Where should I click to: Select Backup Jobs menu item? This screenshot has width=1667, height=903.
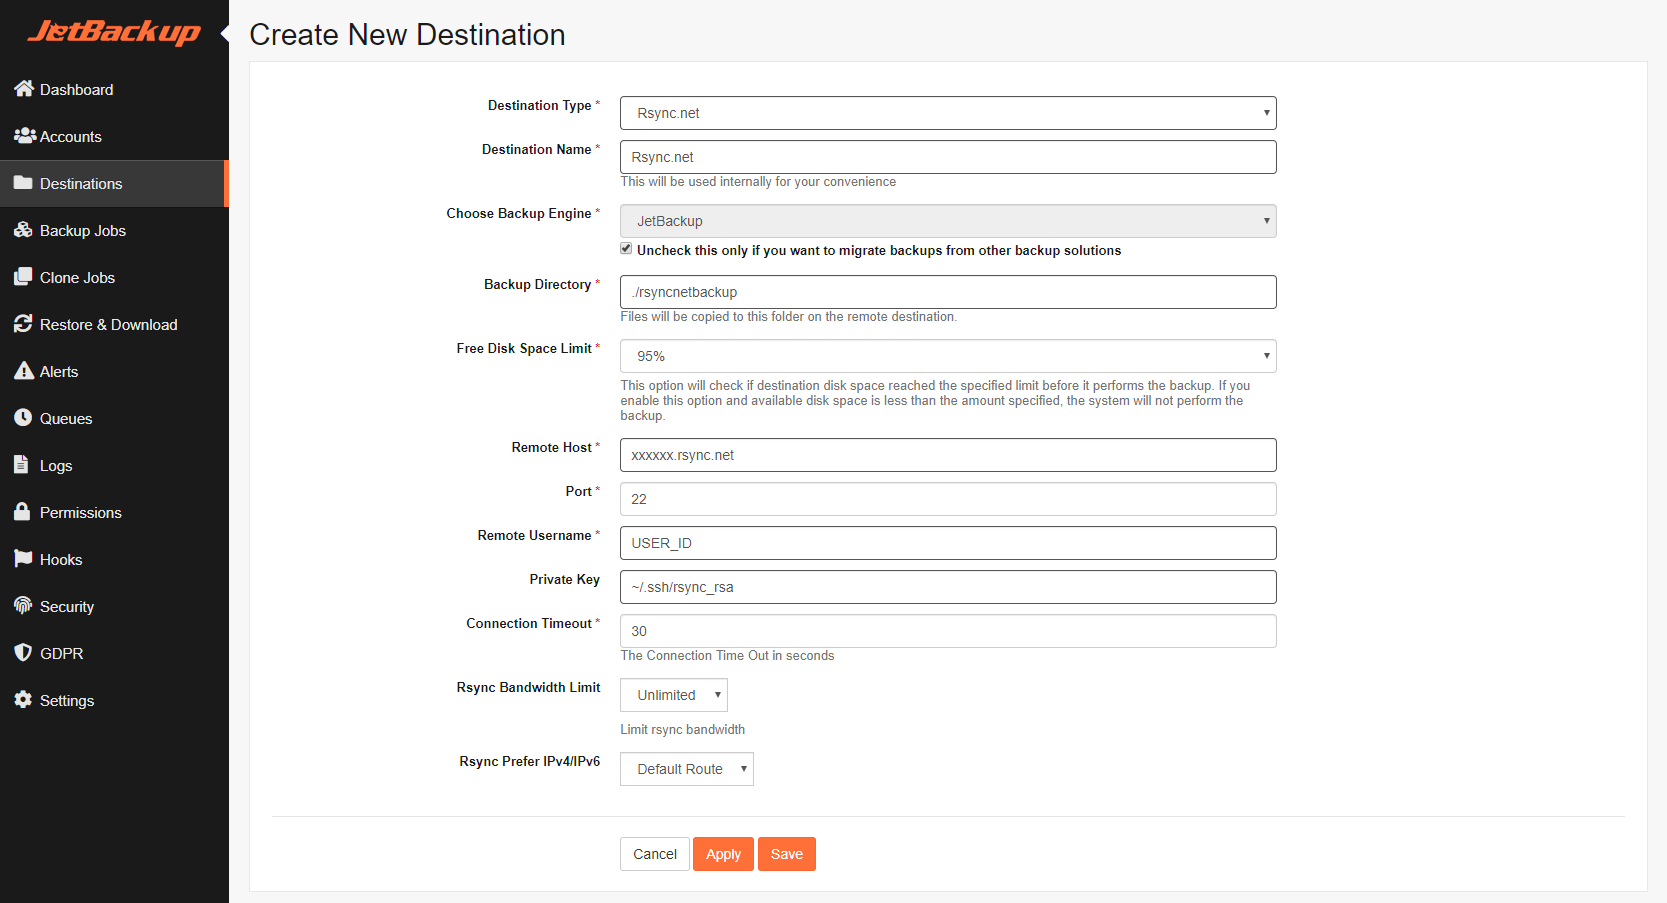coord(114,231)
